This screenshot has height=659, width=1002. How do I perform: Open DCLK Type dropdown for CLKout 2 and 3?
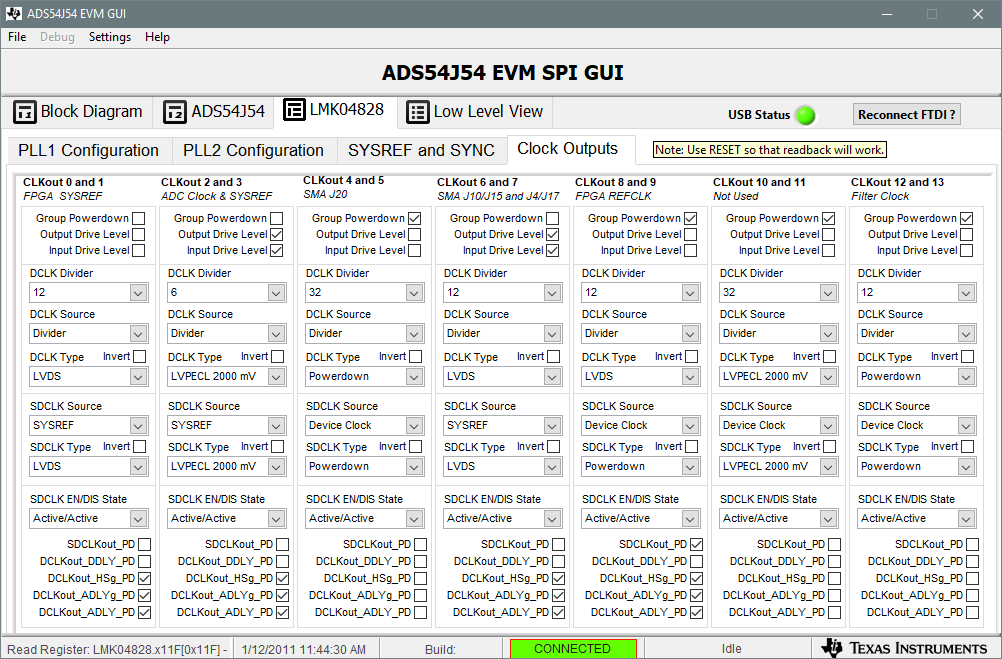[227, 376]
